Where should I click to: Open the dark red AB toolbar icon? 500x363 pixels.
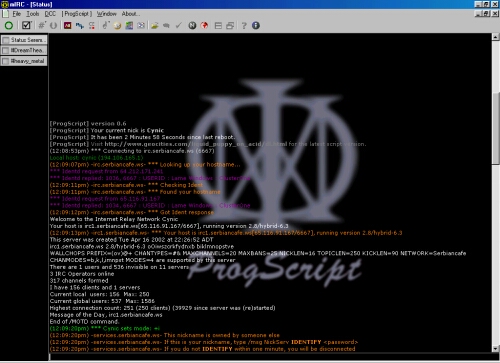click(68, 25)
